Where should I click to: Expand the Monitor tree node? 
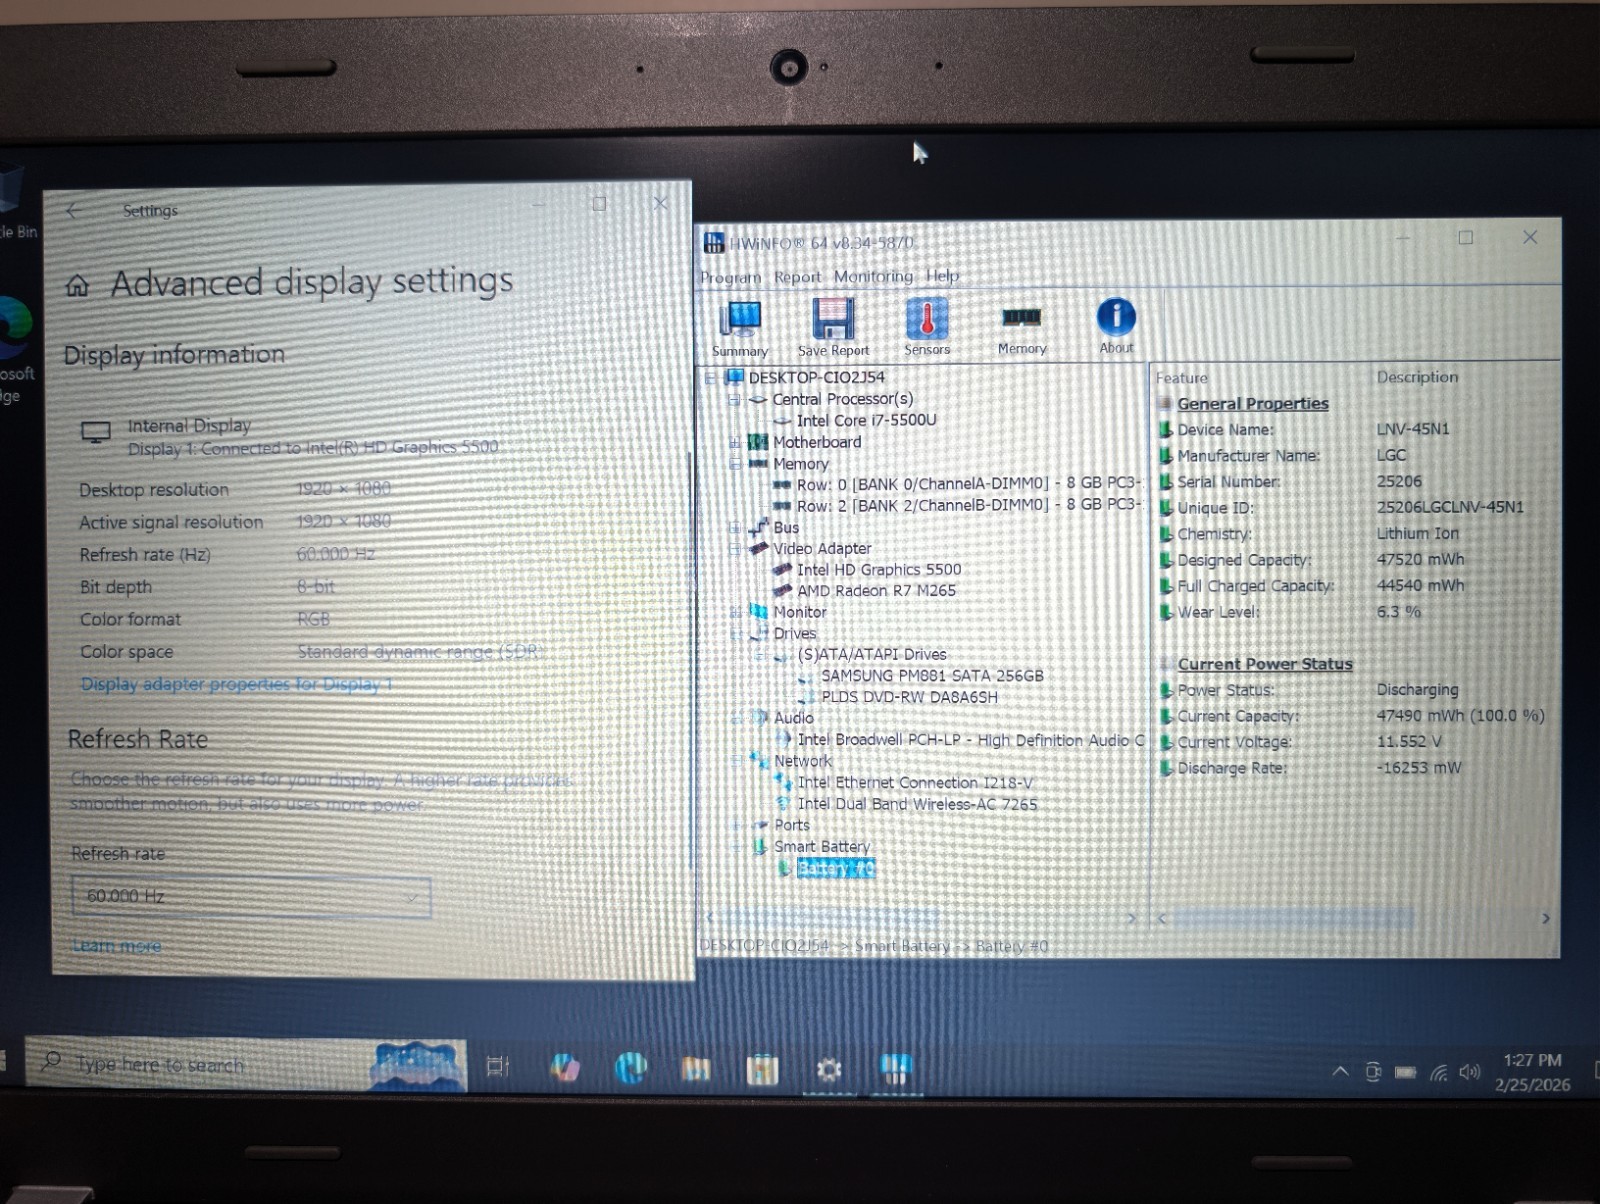(x=735, y=612)
